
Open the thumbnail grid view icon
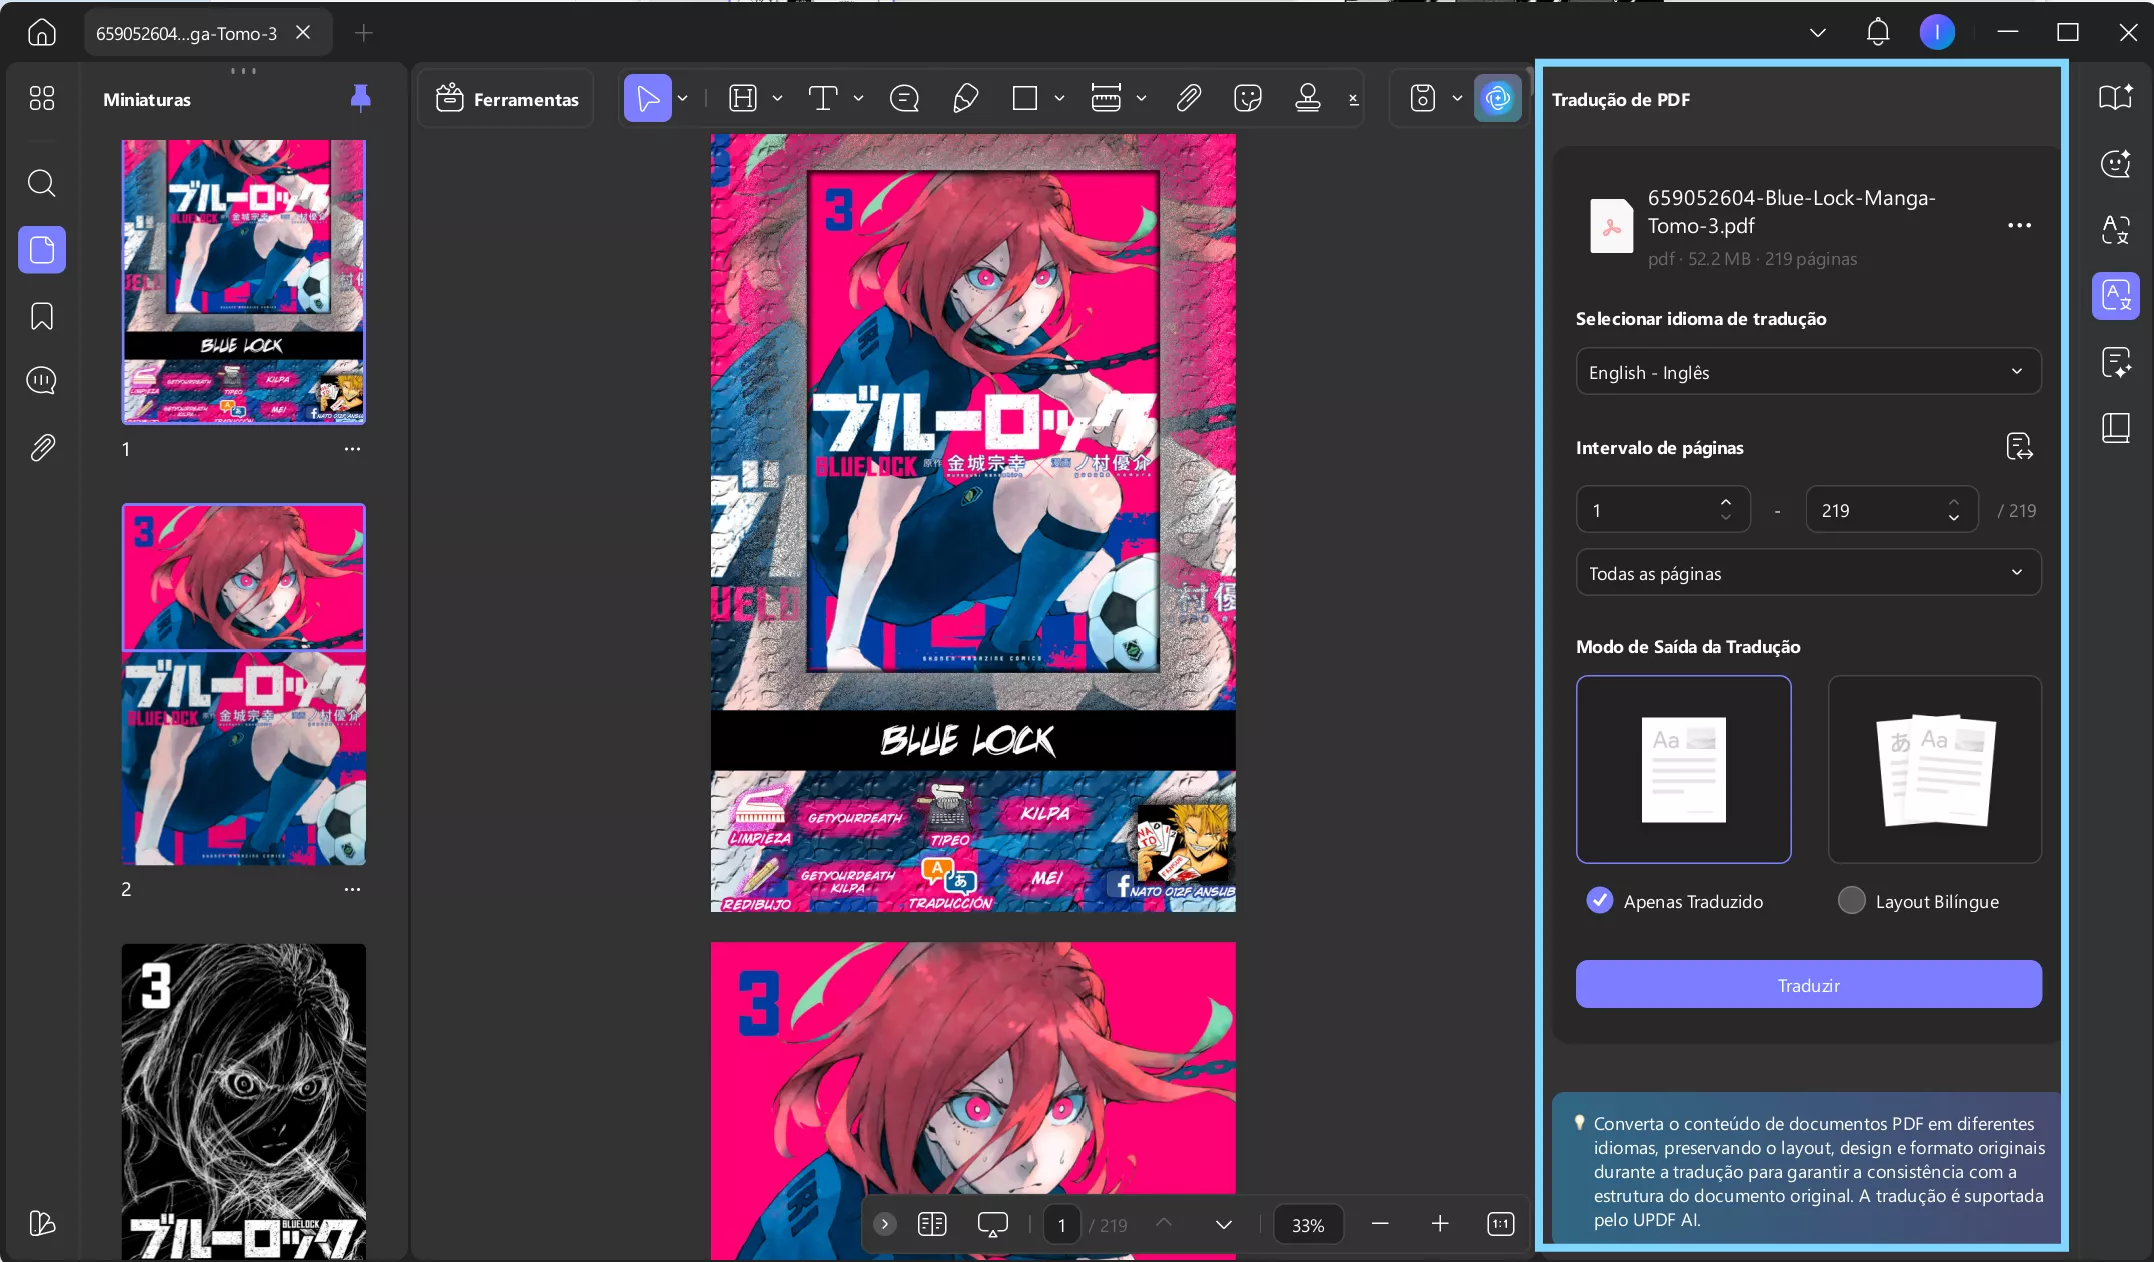41,98
